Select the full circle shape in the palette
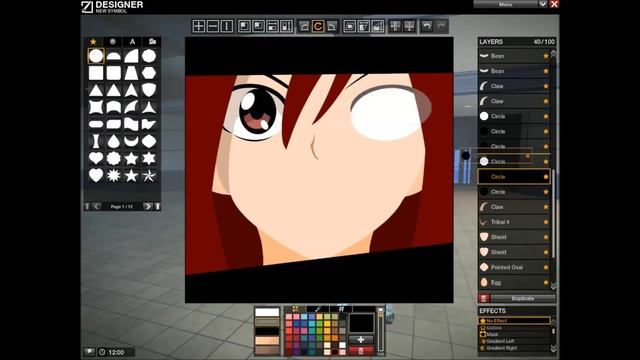 (x=96, y=56)
